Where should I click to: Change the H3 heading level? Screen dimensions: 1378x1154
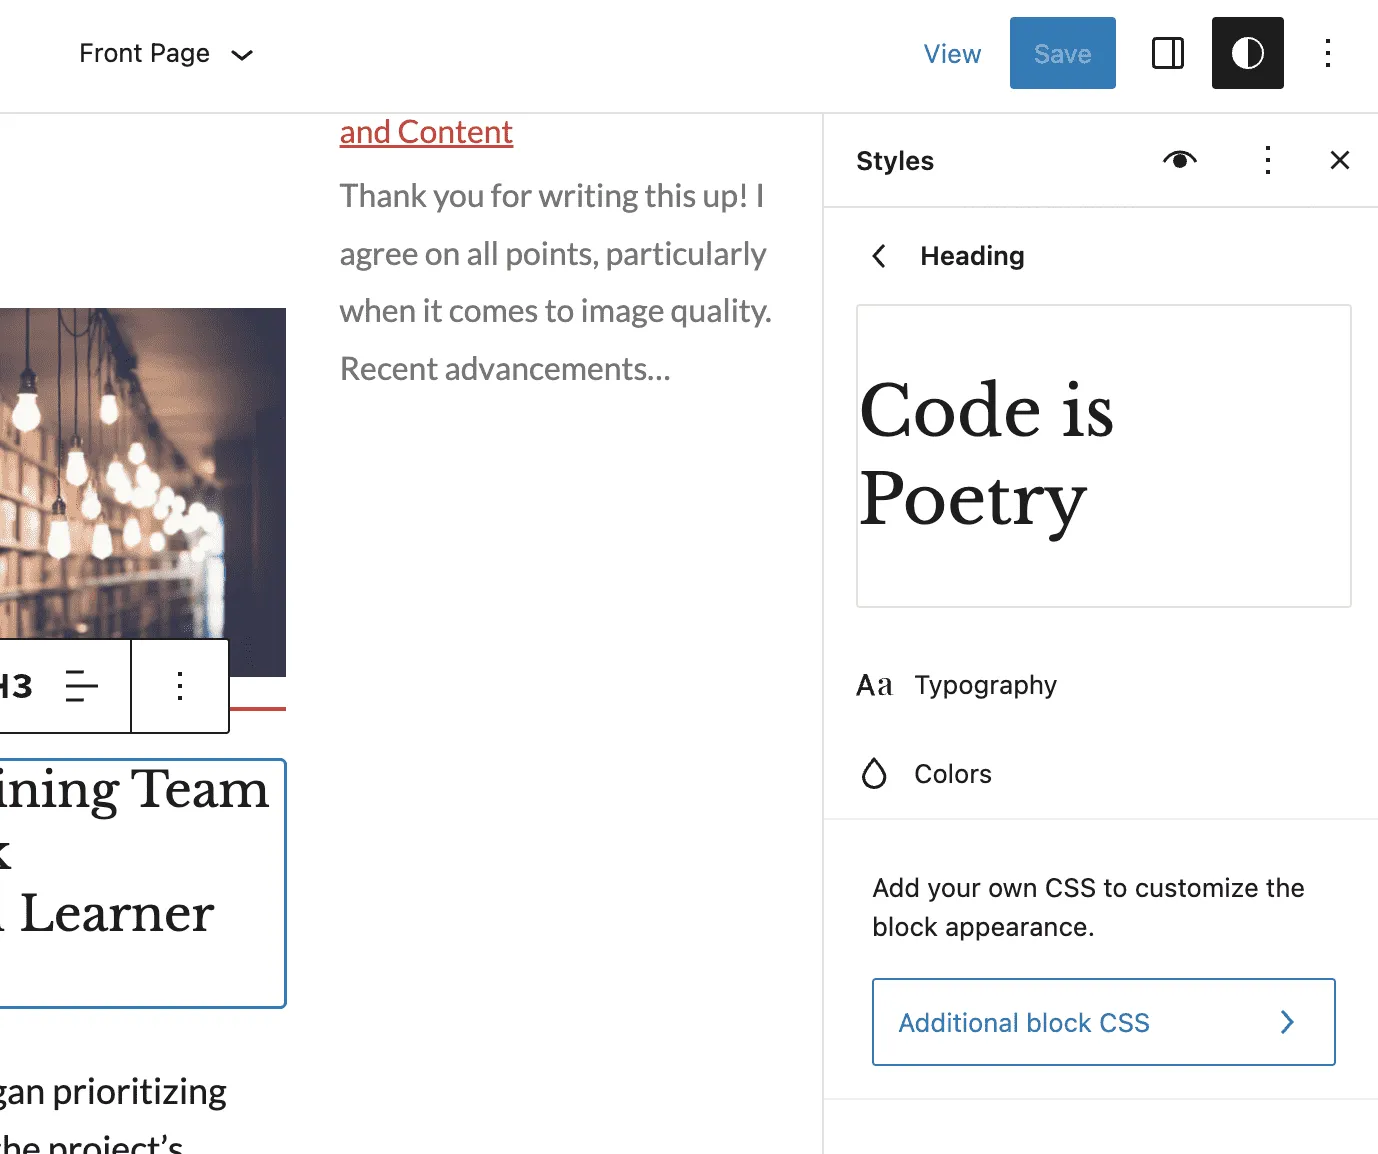point(16,686)
